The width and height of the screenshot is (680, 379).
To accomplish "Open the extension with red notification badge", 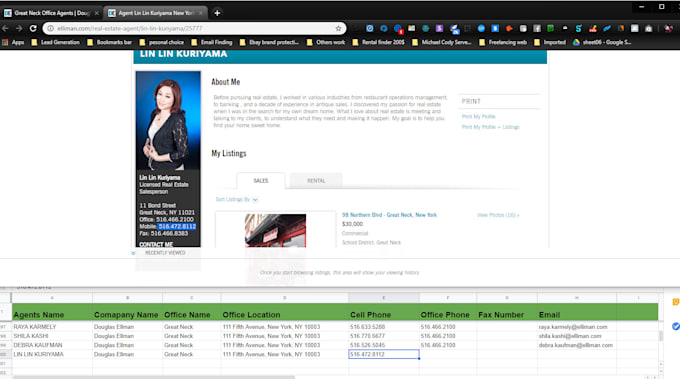I will pyautogui.click(x=398, y=29).
